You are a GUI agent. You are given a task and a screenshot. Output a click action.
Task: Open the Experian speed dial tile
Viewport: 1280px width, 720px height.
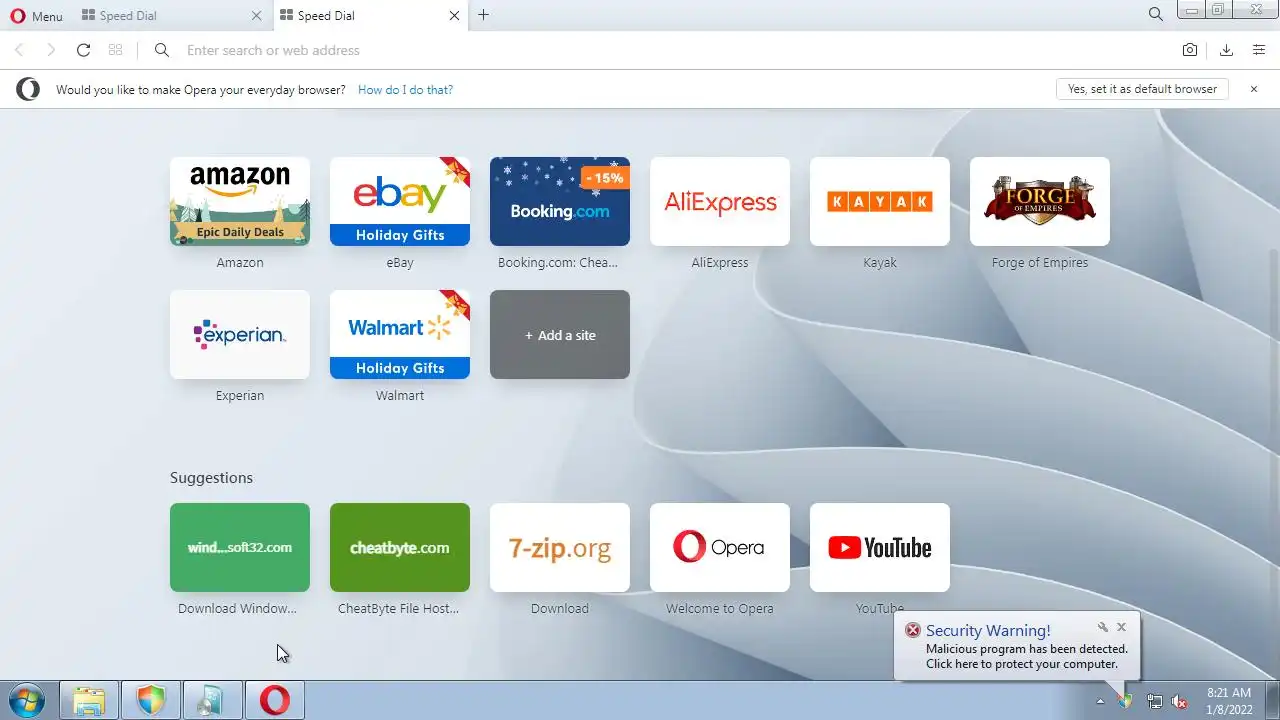[240, 334]
